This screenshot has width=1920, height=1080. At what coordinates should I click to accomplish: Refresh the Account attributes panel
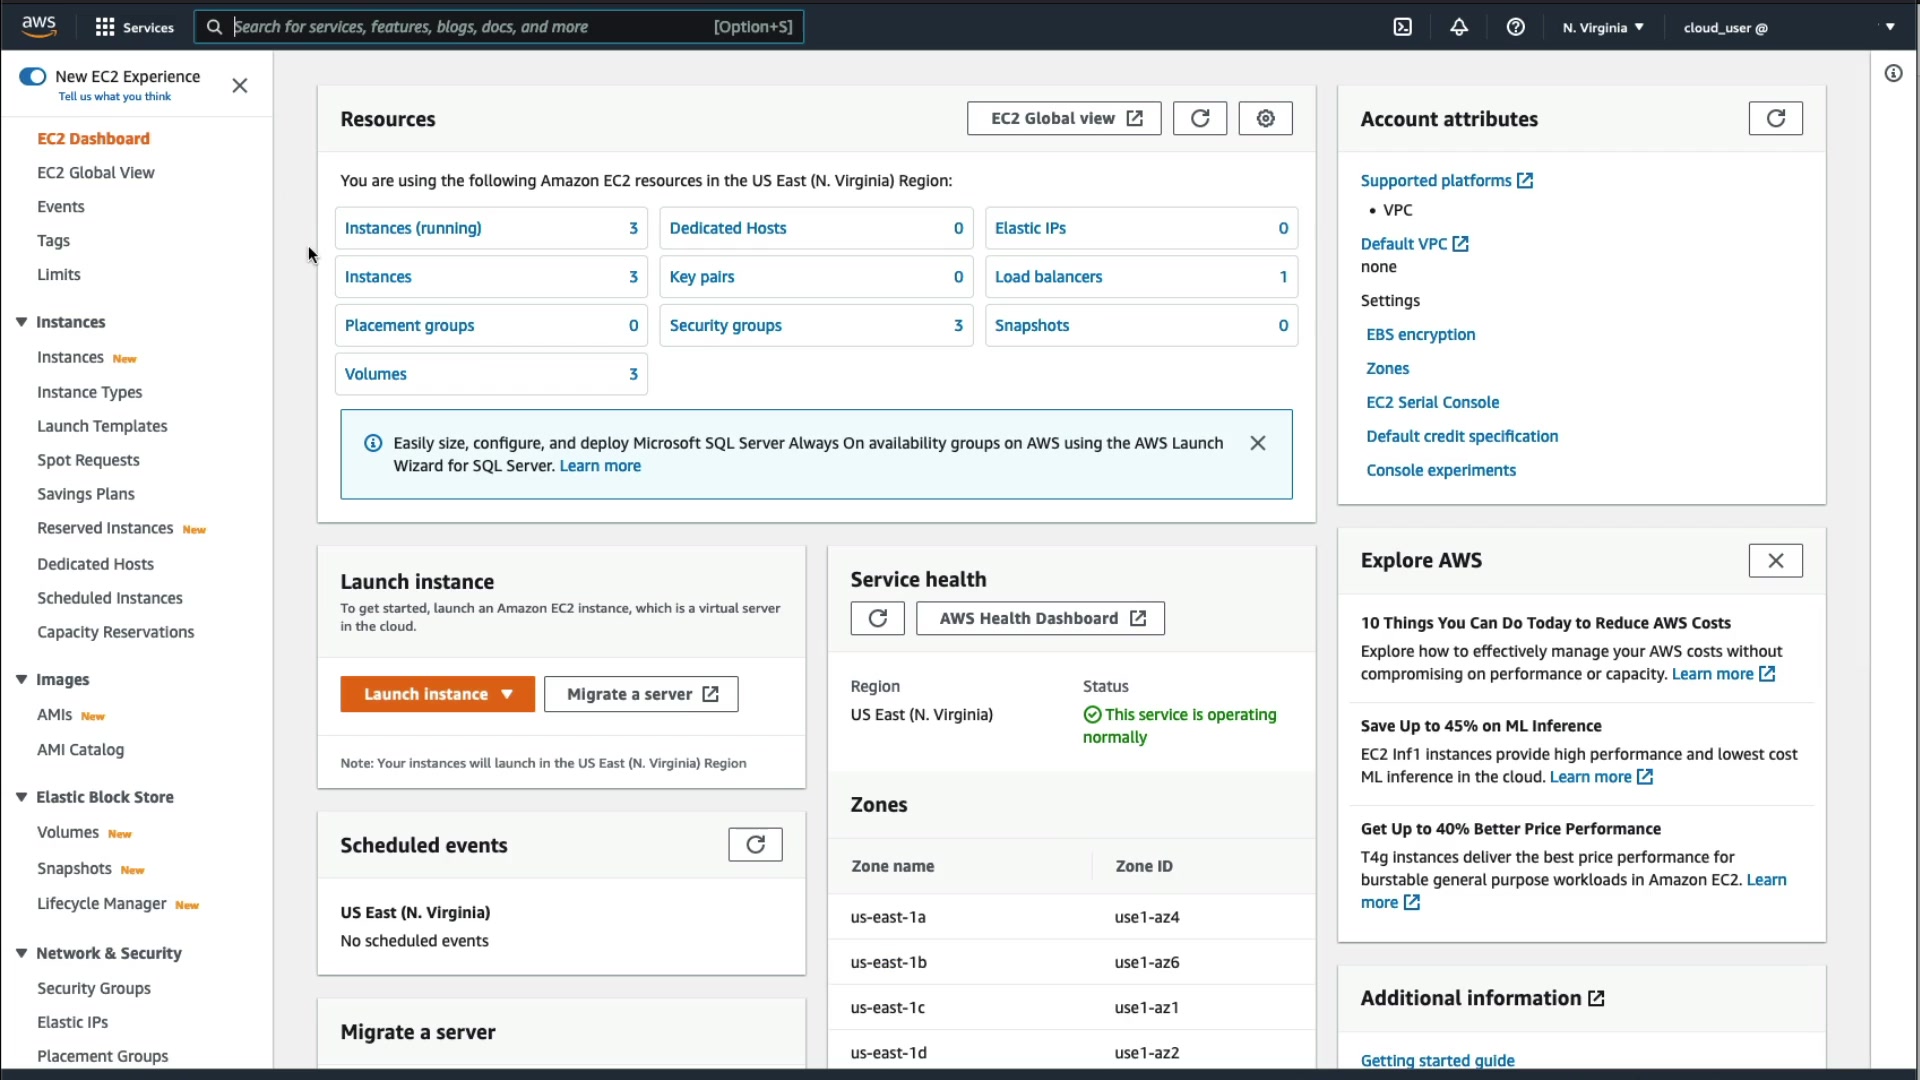click(x=1775, y=118)
